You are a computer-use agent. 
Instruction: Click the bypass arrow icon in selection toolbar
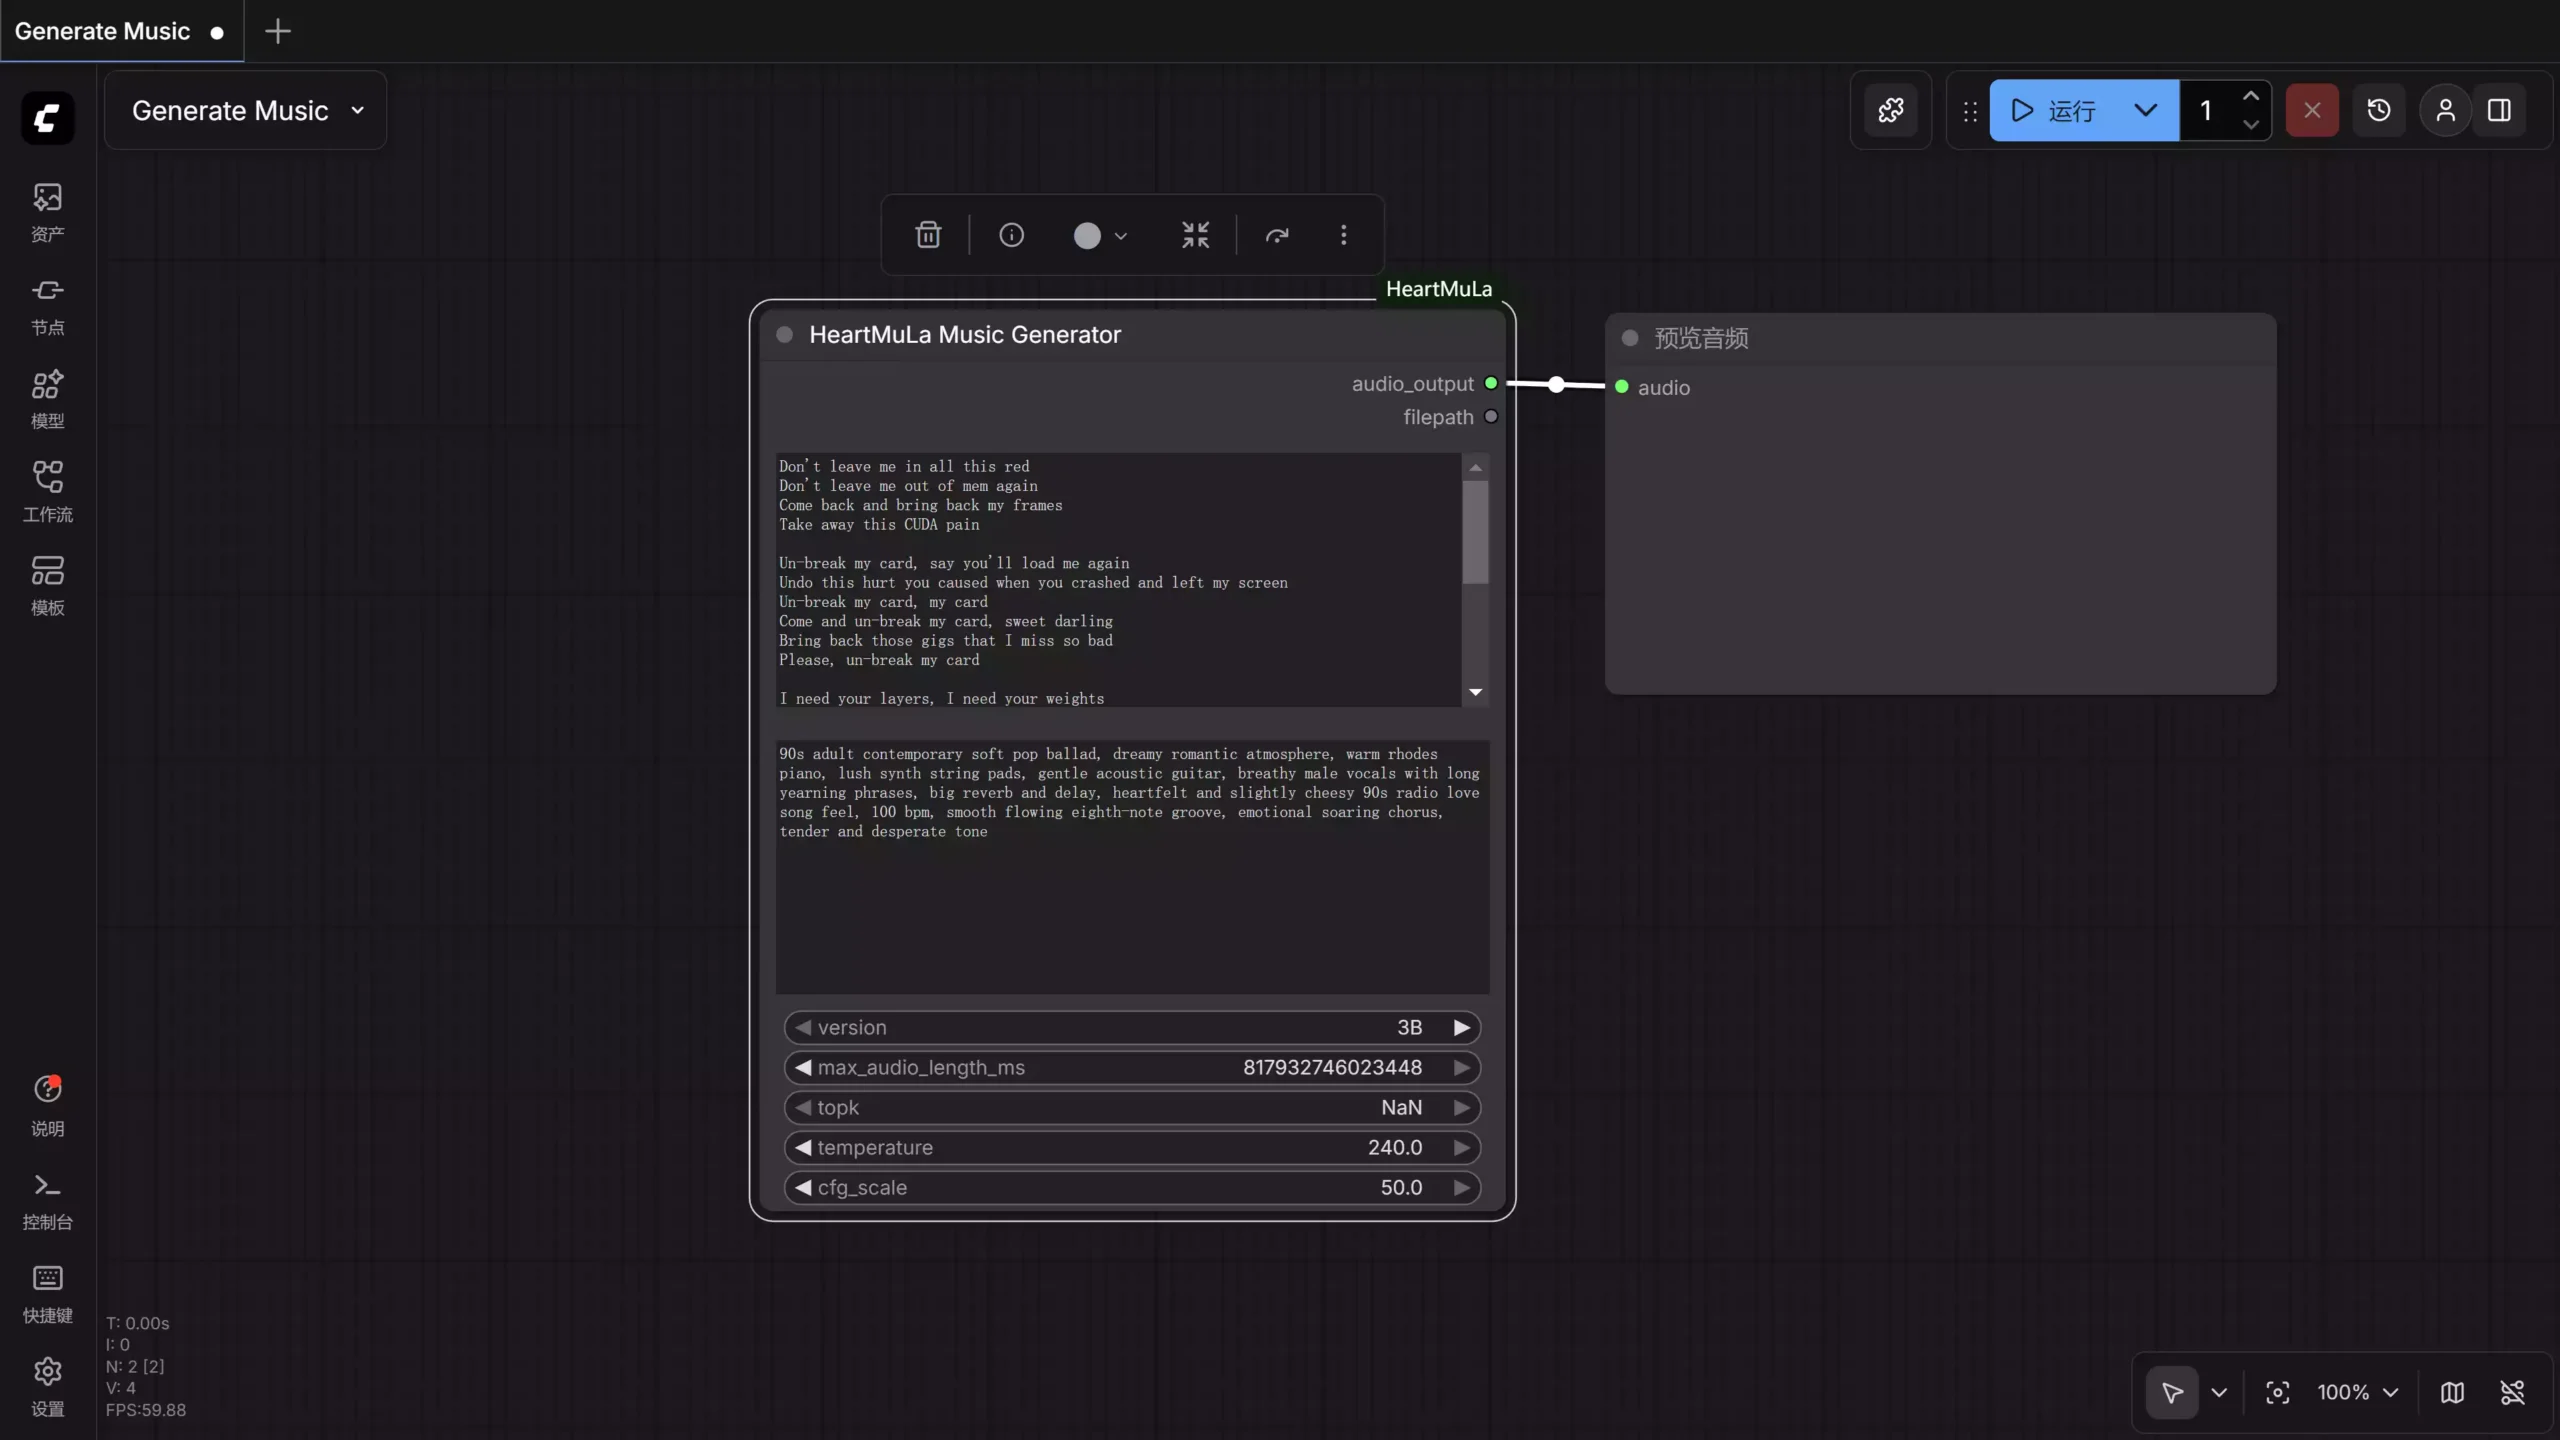(x=1277, y=235)
